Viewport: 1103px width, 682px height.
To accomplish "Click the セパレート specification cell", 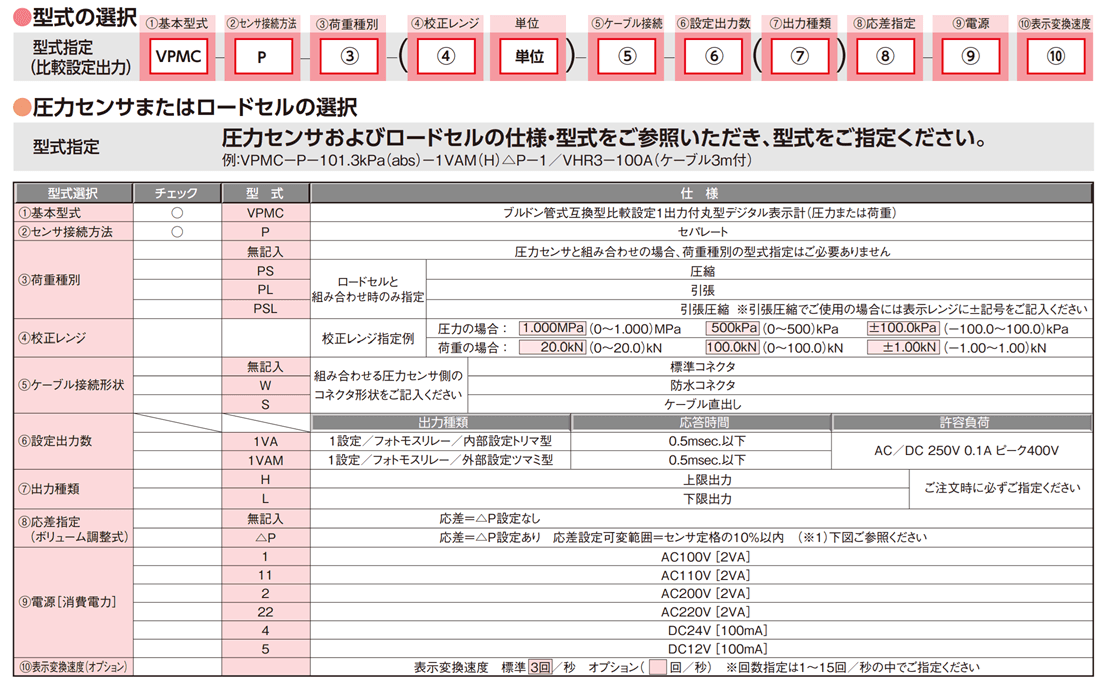I will [701, 232].
